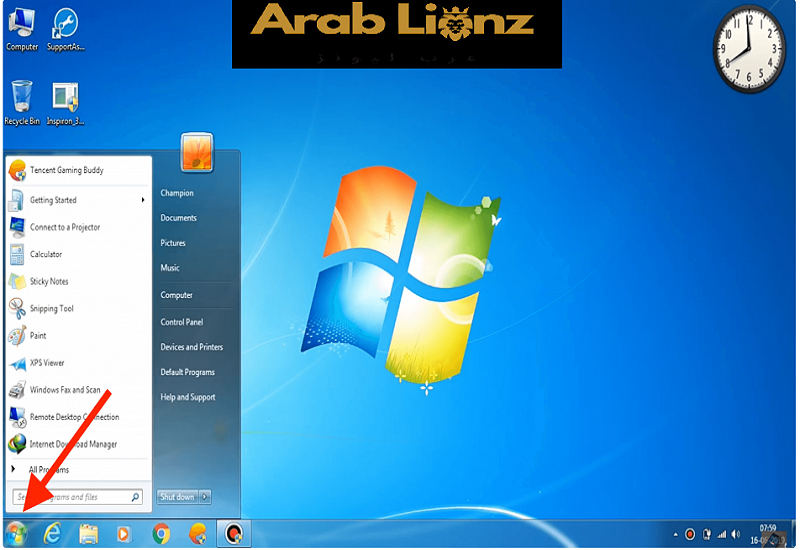
Task: Open Sticky Notes from Start menu
Action: tap(79, 281)
